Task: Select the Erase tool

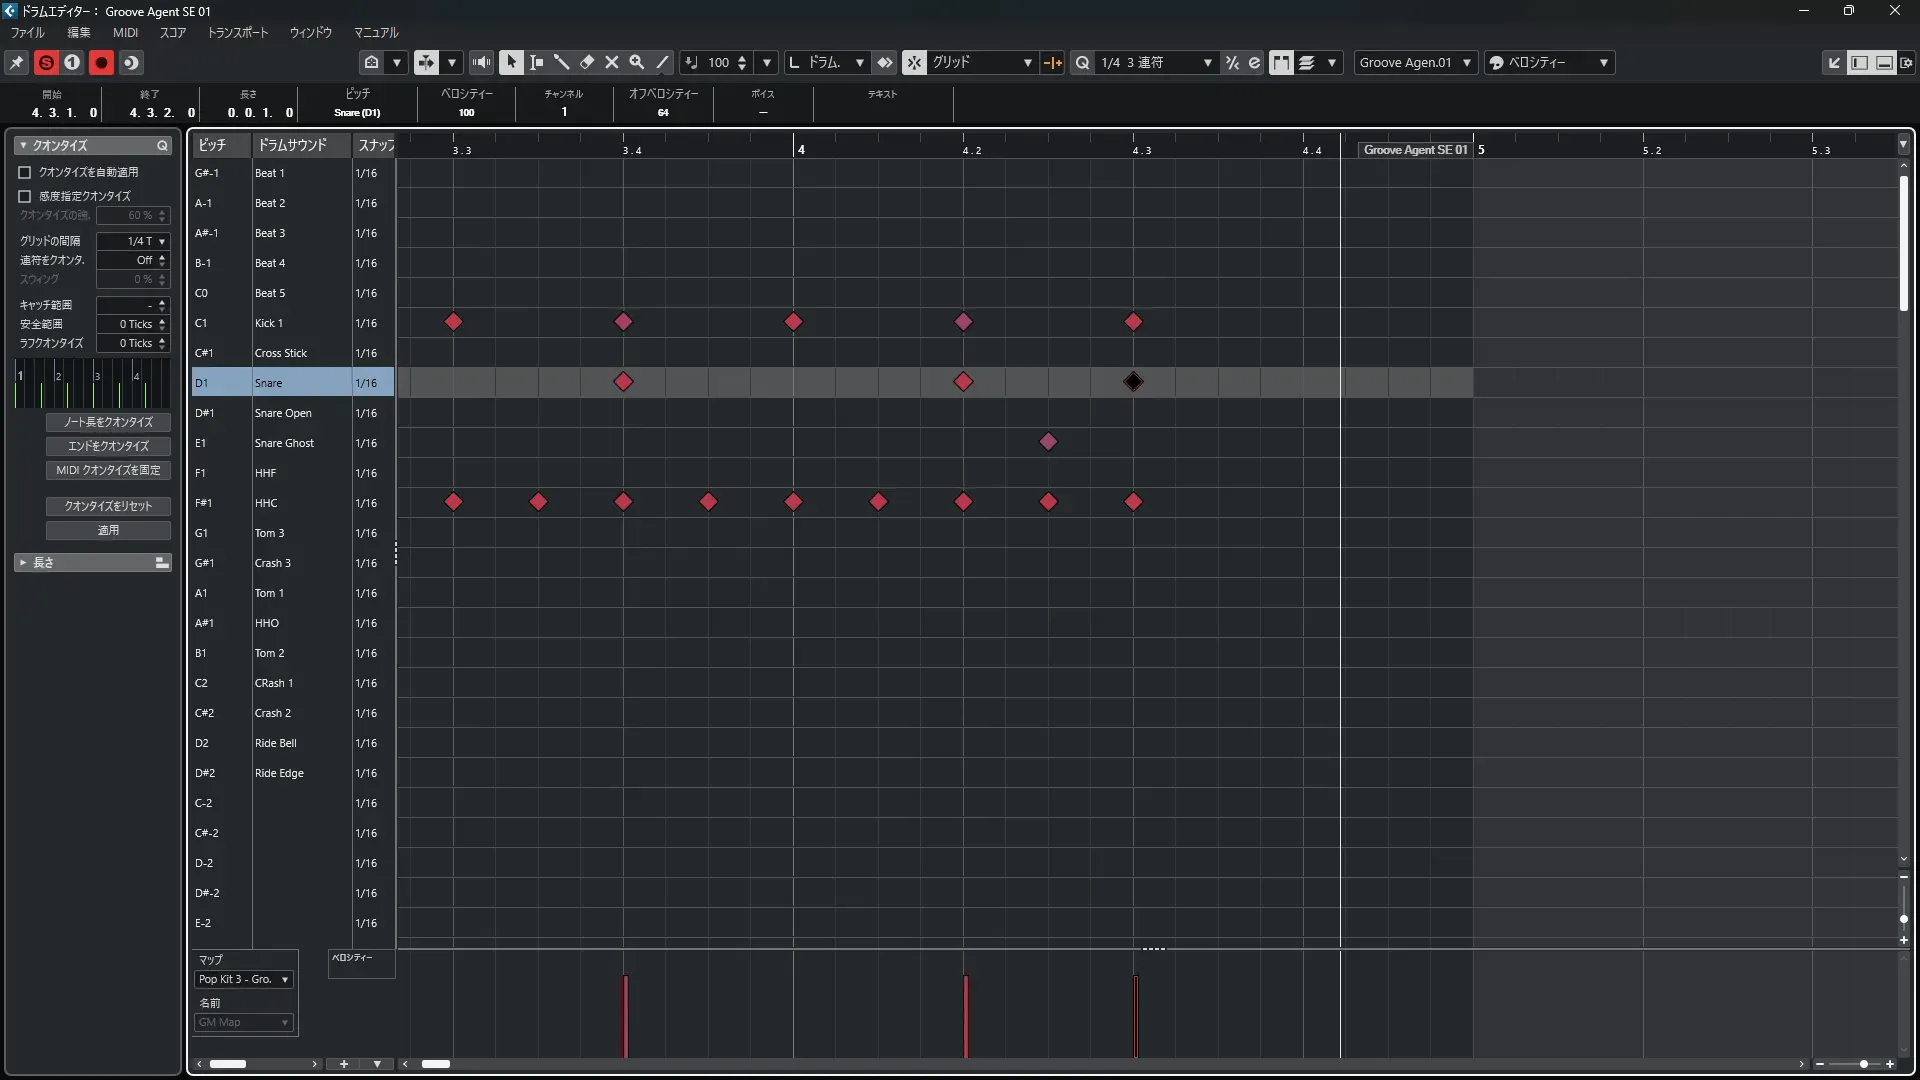Action: tap(587, 62)
